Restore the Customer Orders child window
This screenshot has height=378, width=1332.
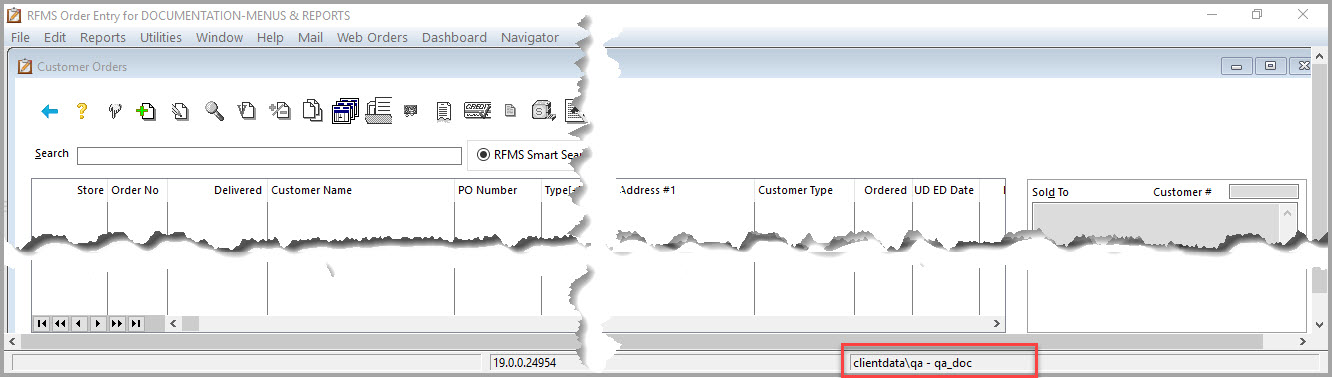pos(1270,66)
